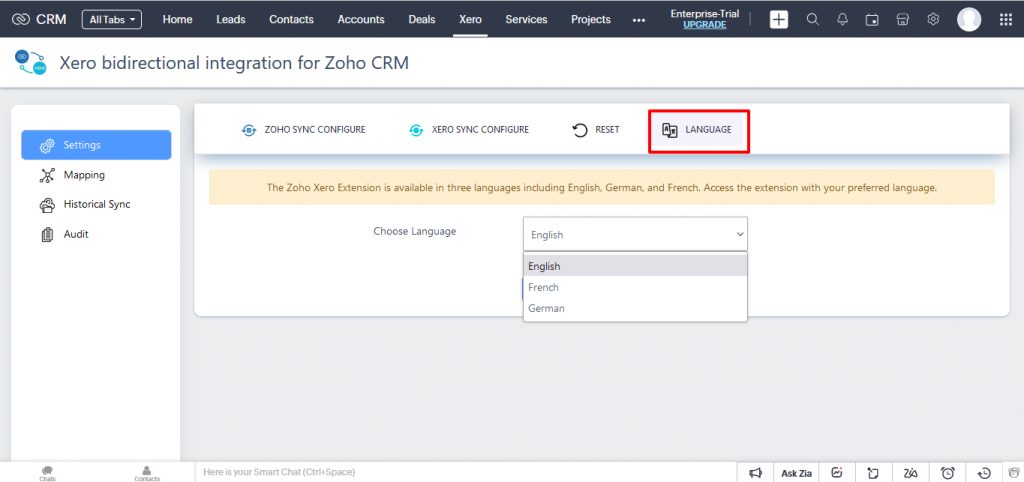Select the LANGUAGE tab
The width and height of the screenshot is (1024, 482).
(697, 130)
